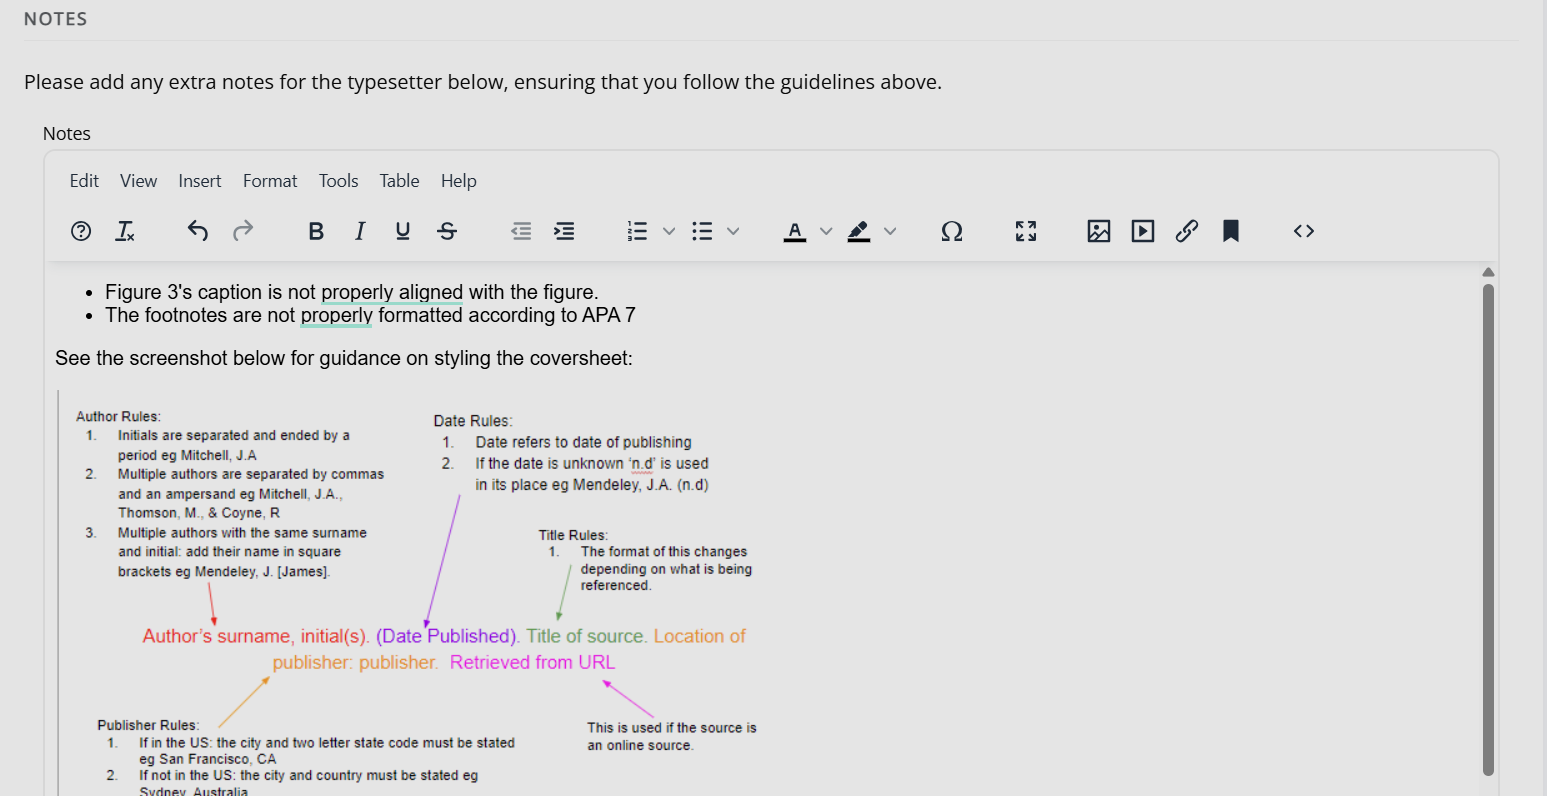Insert a link
Image resolution: width=1547 pixels, height=796 pixels.
pos(1187,231)
